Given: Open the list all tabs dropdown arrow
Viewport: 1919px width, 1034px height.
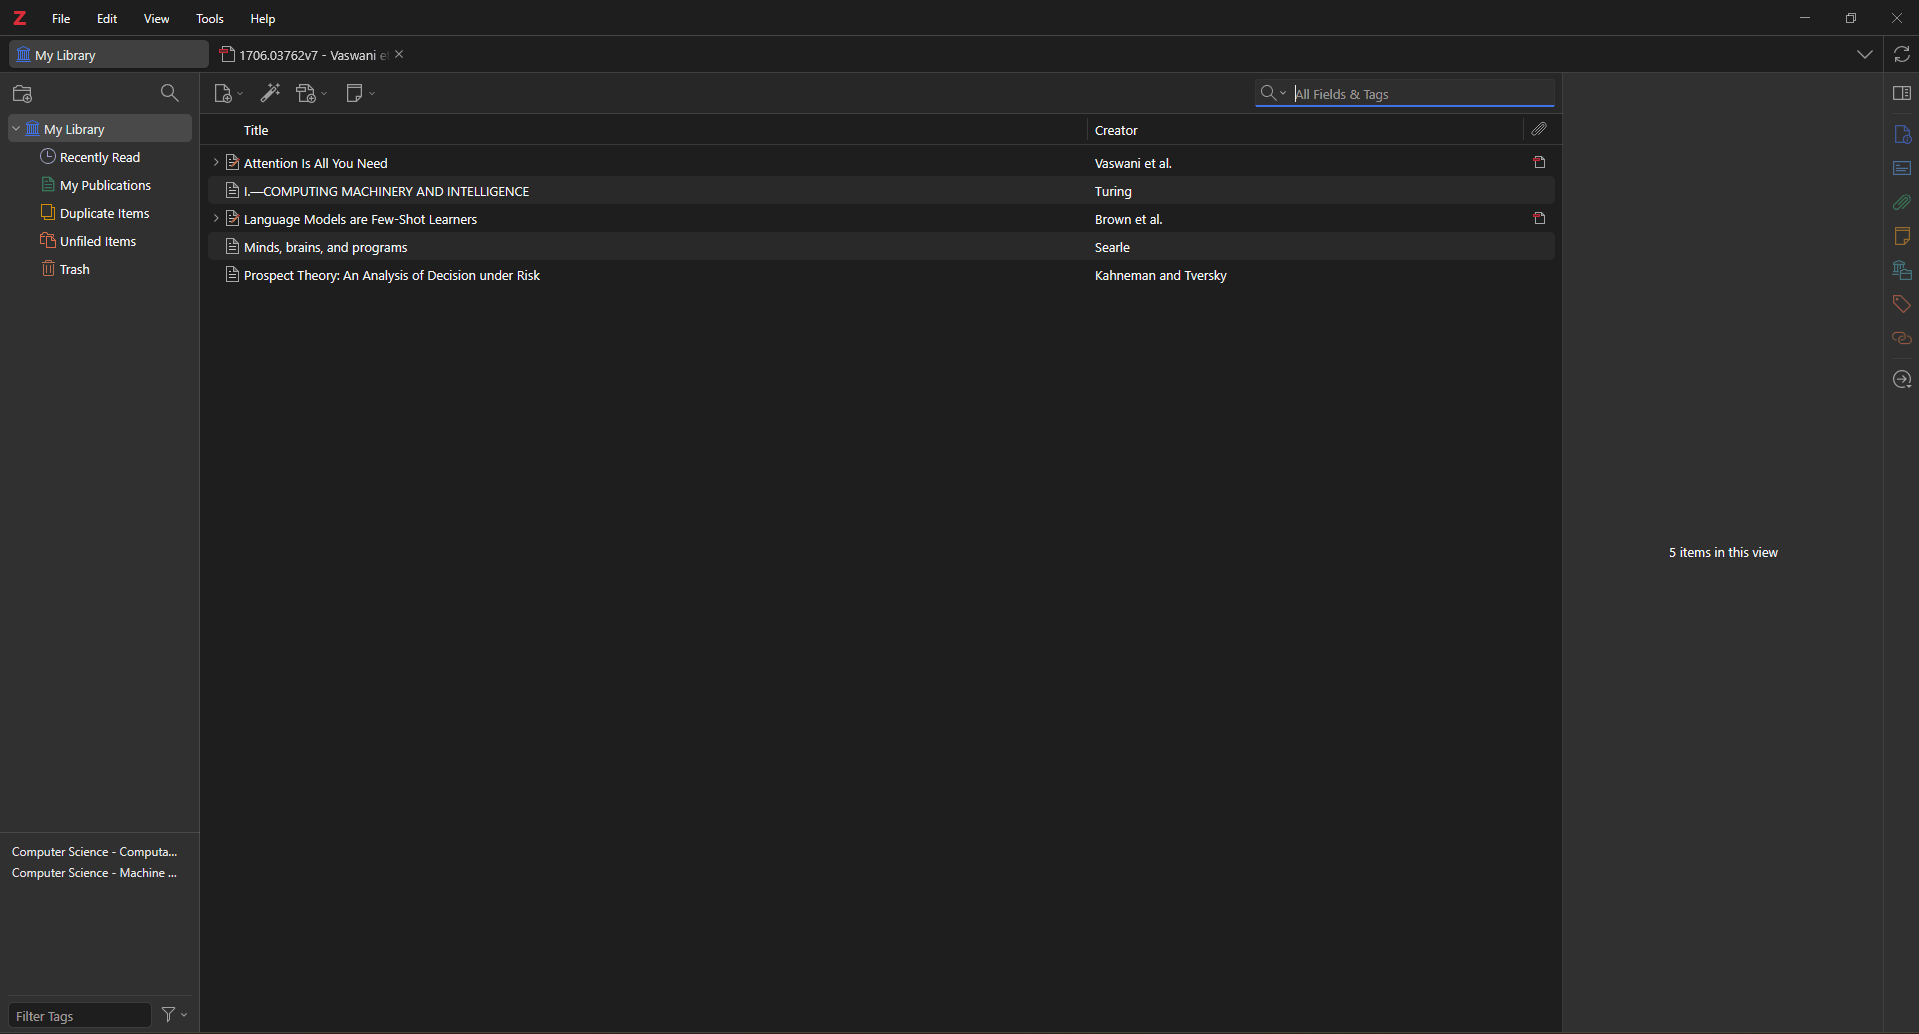Looking at the screenshot, I should [1865, 55].
